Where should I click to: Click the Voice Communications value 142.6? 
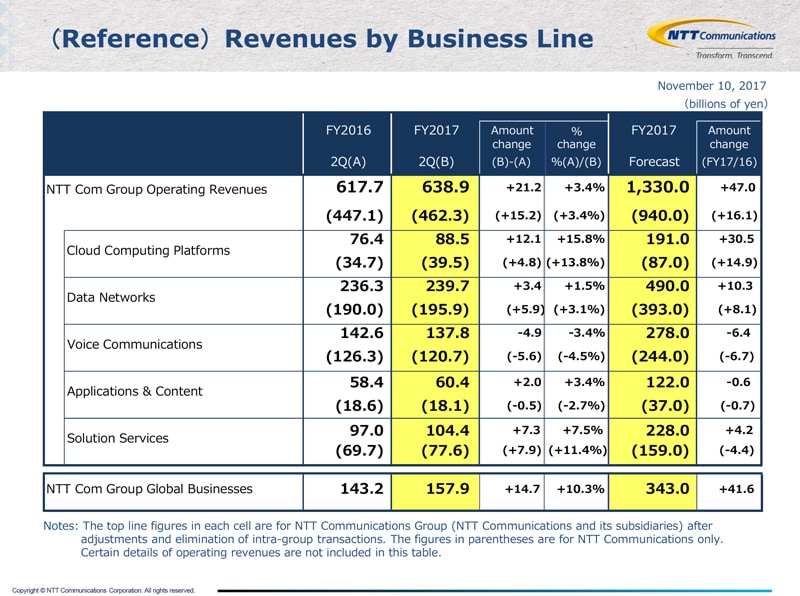click(x=361, y=333)
